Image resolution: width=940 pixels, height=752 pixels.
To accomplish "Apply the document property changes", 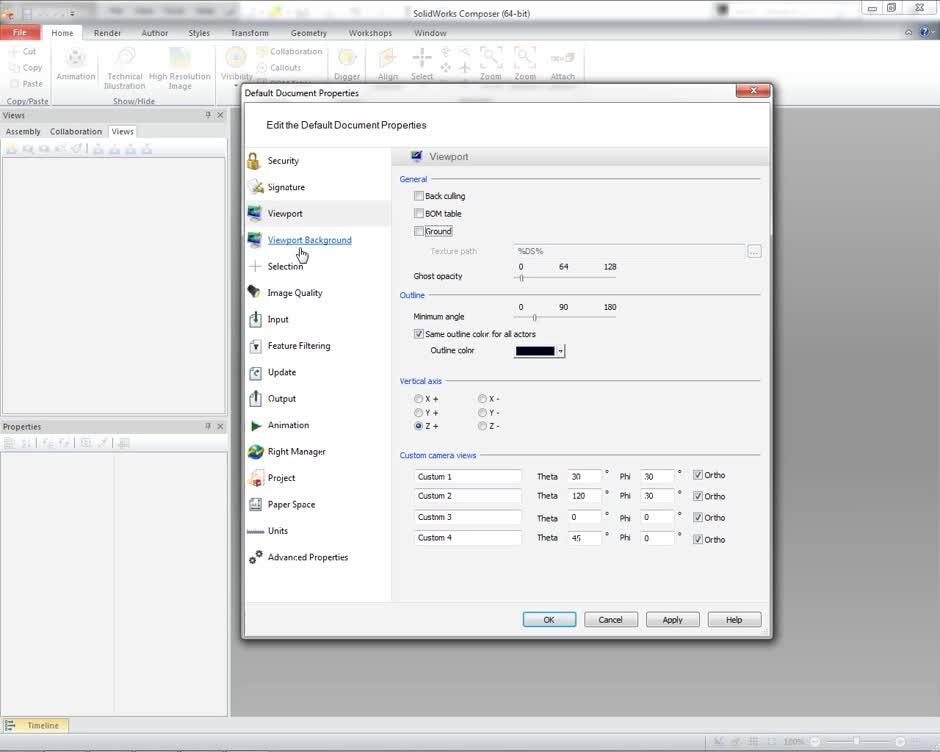I will pyautogui.click(x=672, y=619).
